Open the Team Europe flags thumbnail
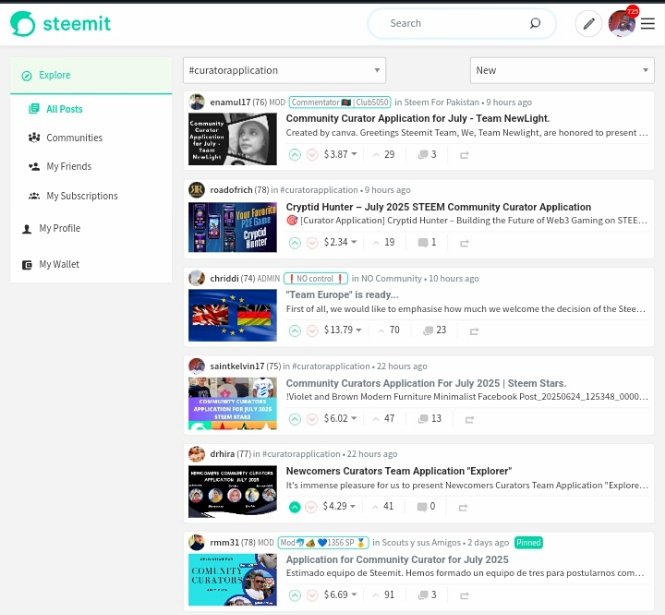The height and width of the screenshot is (615, 665). point(232,315)
